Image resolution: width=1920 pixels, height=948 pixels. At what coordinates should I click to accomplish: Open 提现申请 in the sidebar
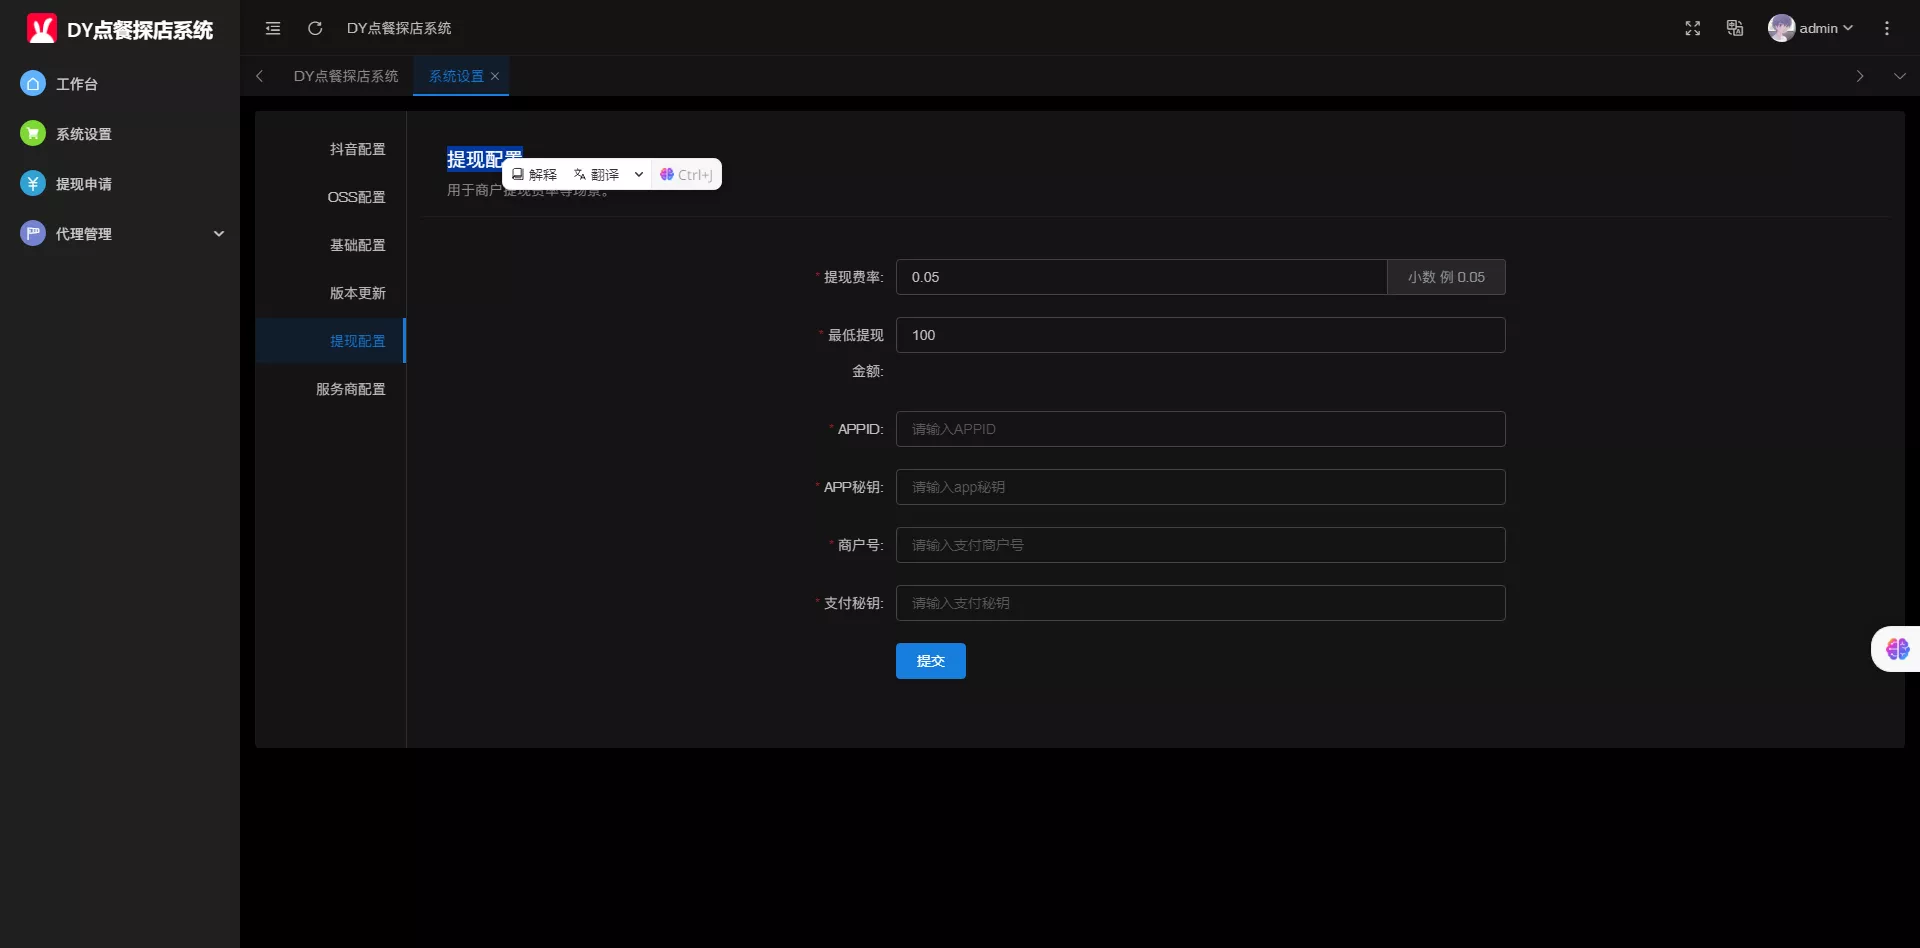point(83,184)
